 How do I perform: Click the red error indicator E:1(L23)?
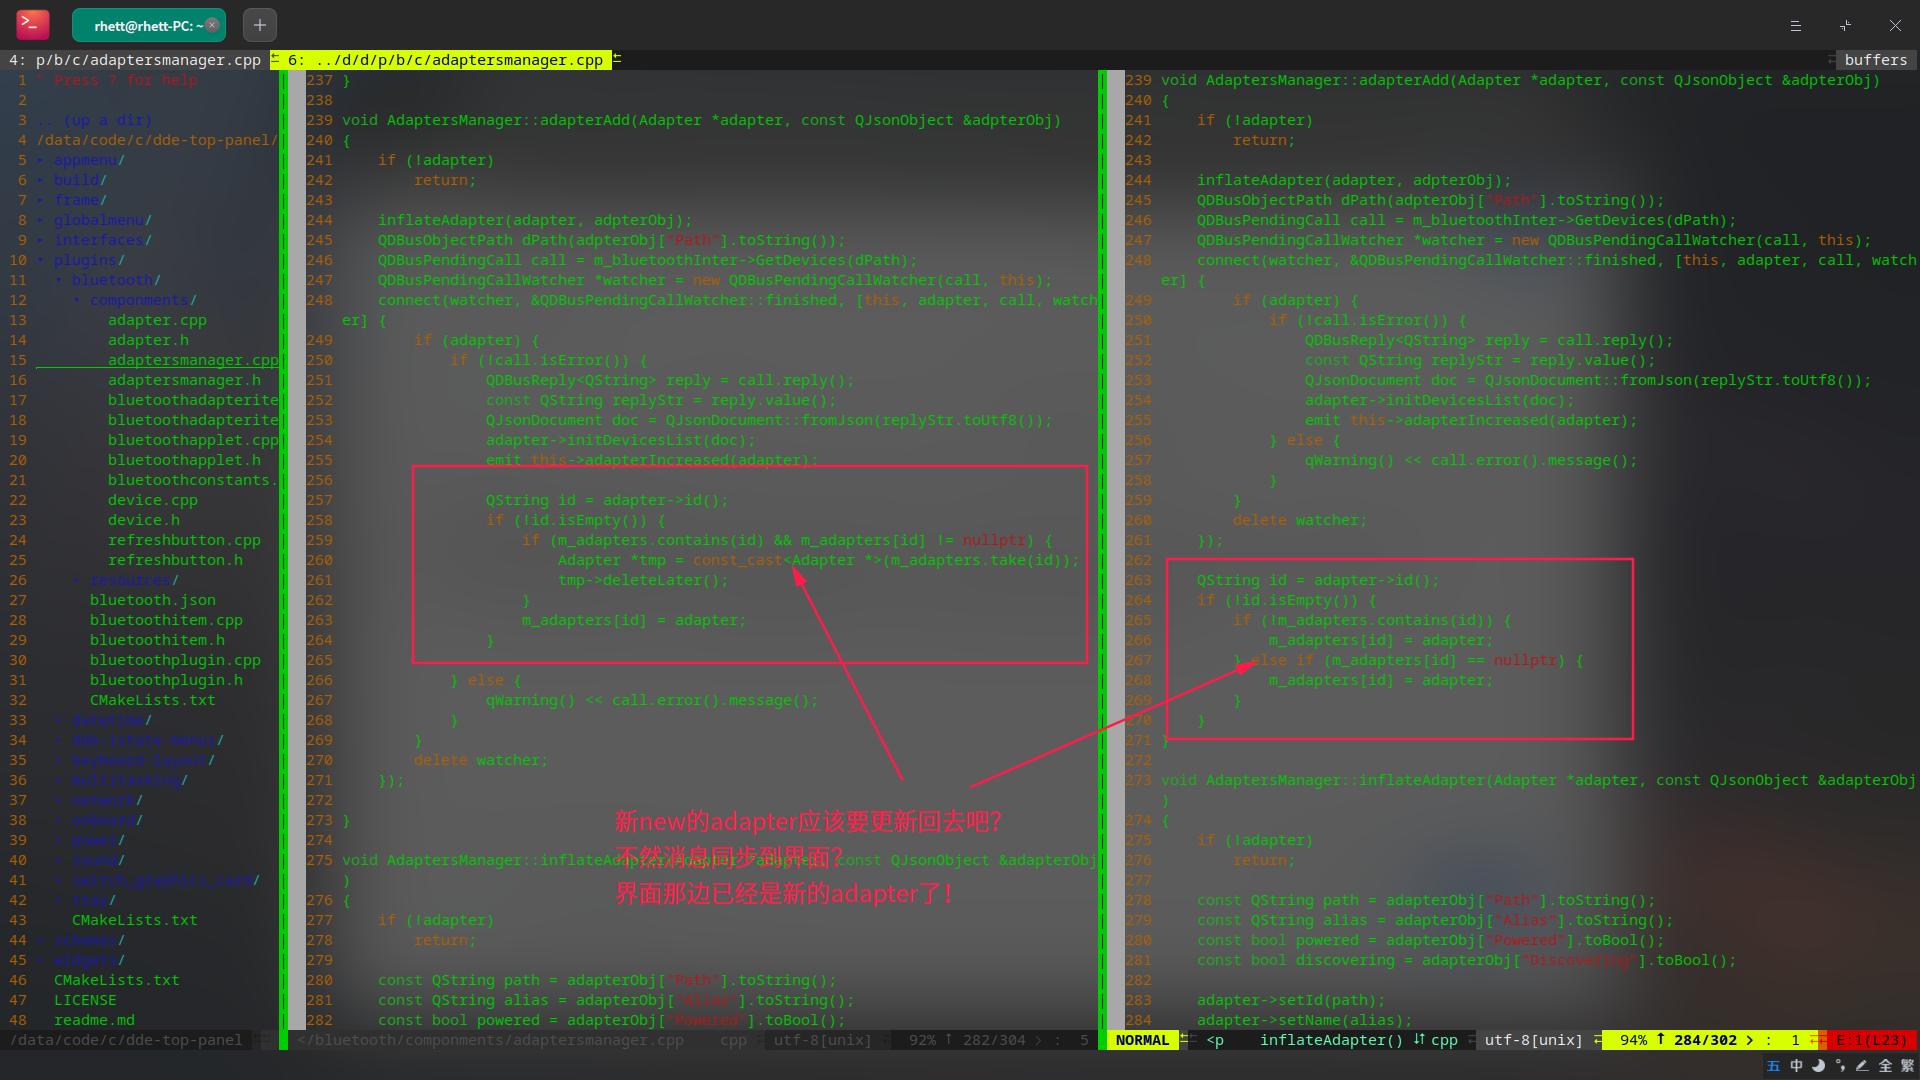(x=1871, y=1040)
